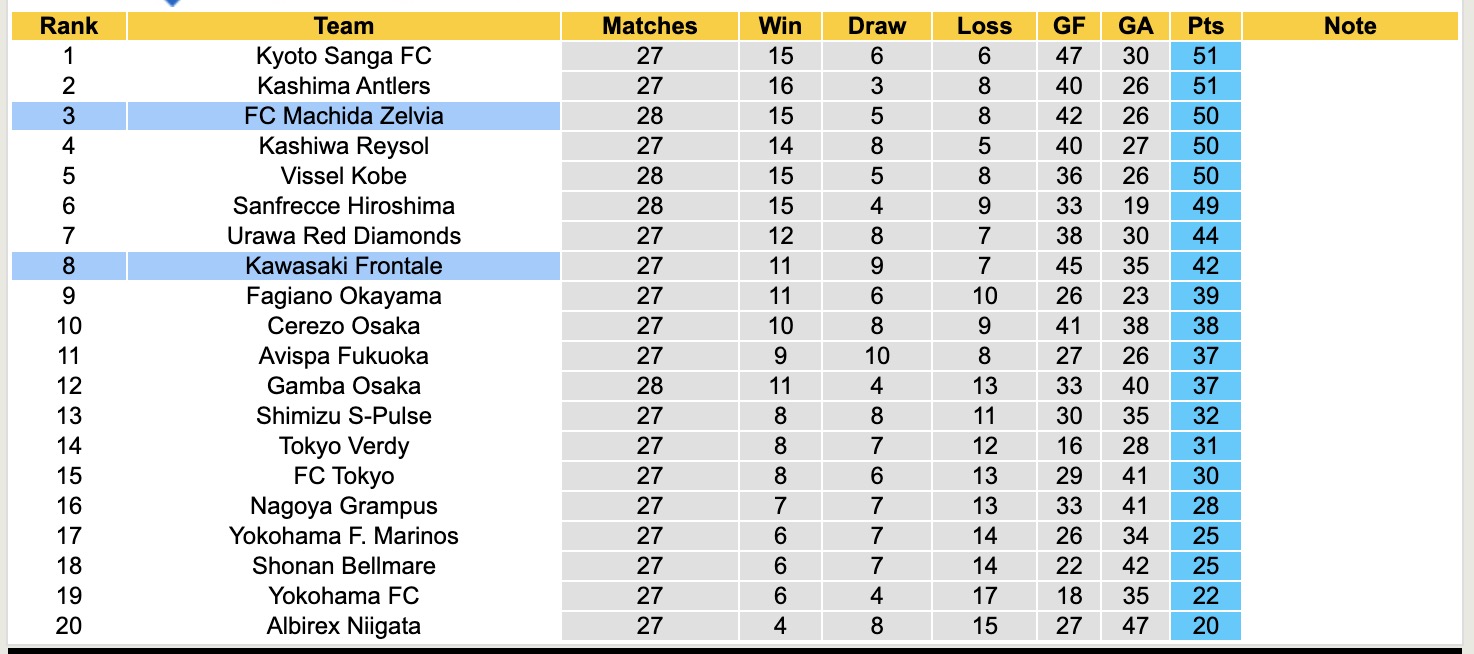Select the Win column header
Screen dimensions: 1474x654
pyautogui.click(x=780, y=26)
